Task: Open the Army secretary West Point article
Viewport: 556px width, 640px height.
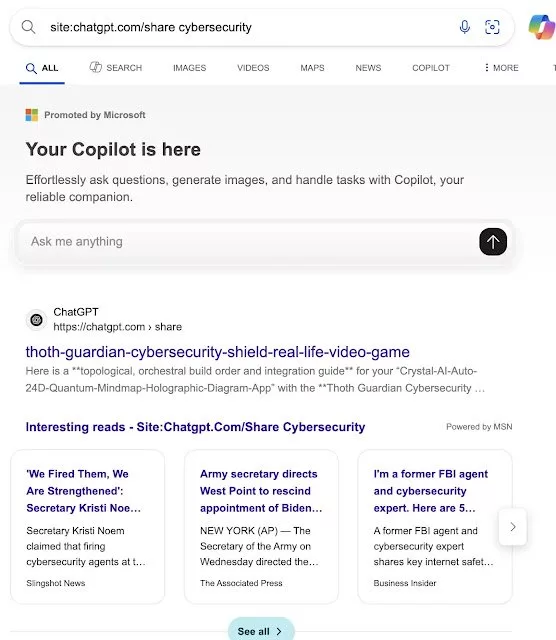Action: pyautogui.click(x=261, y=527)
